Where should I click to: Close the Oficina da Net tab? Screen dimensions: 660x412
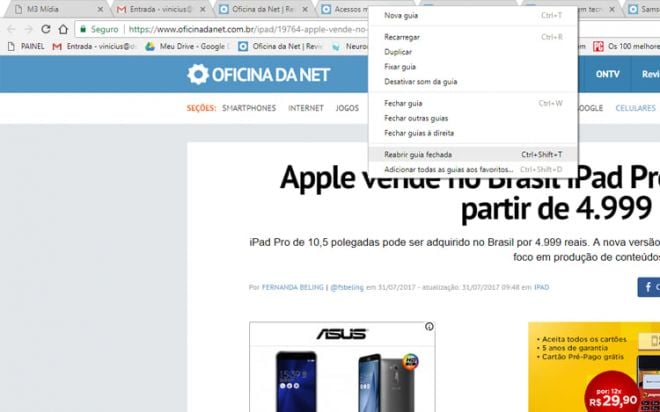305,9
